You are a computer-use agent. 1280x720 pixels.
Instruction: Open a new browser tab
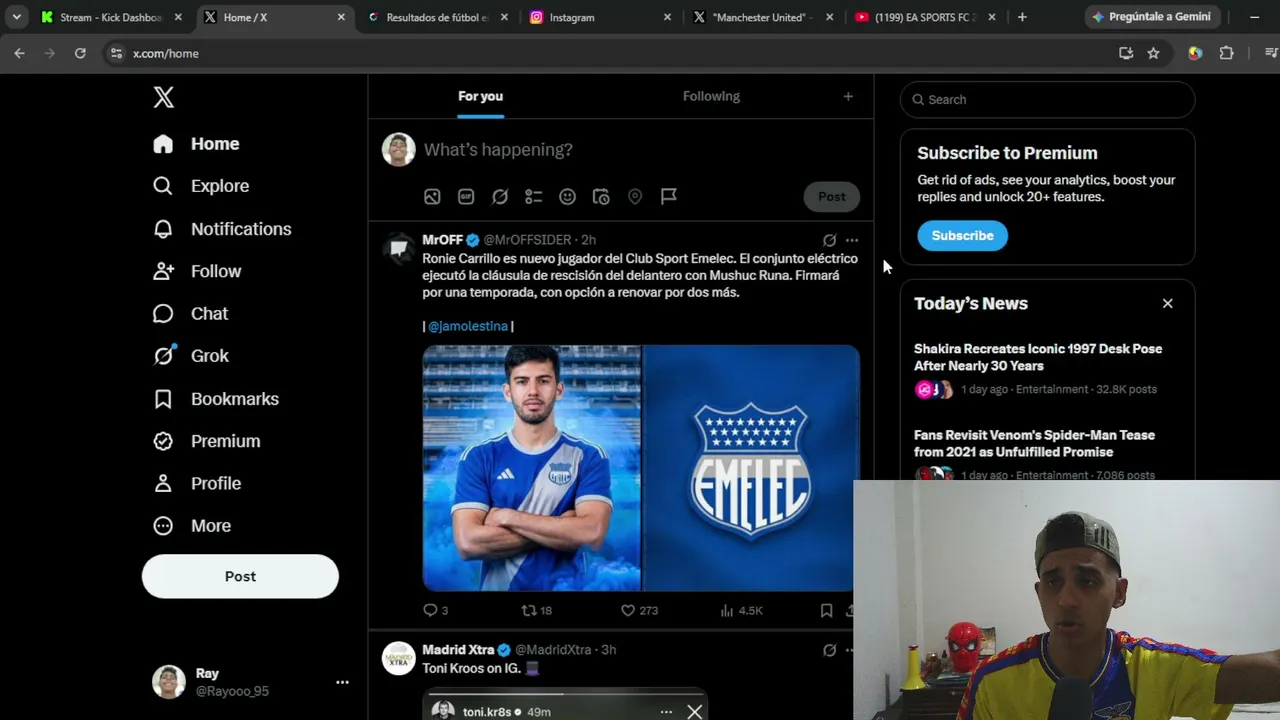[1022, 17]
